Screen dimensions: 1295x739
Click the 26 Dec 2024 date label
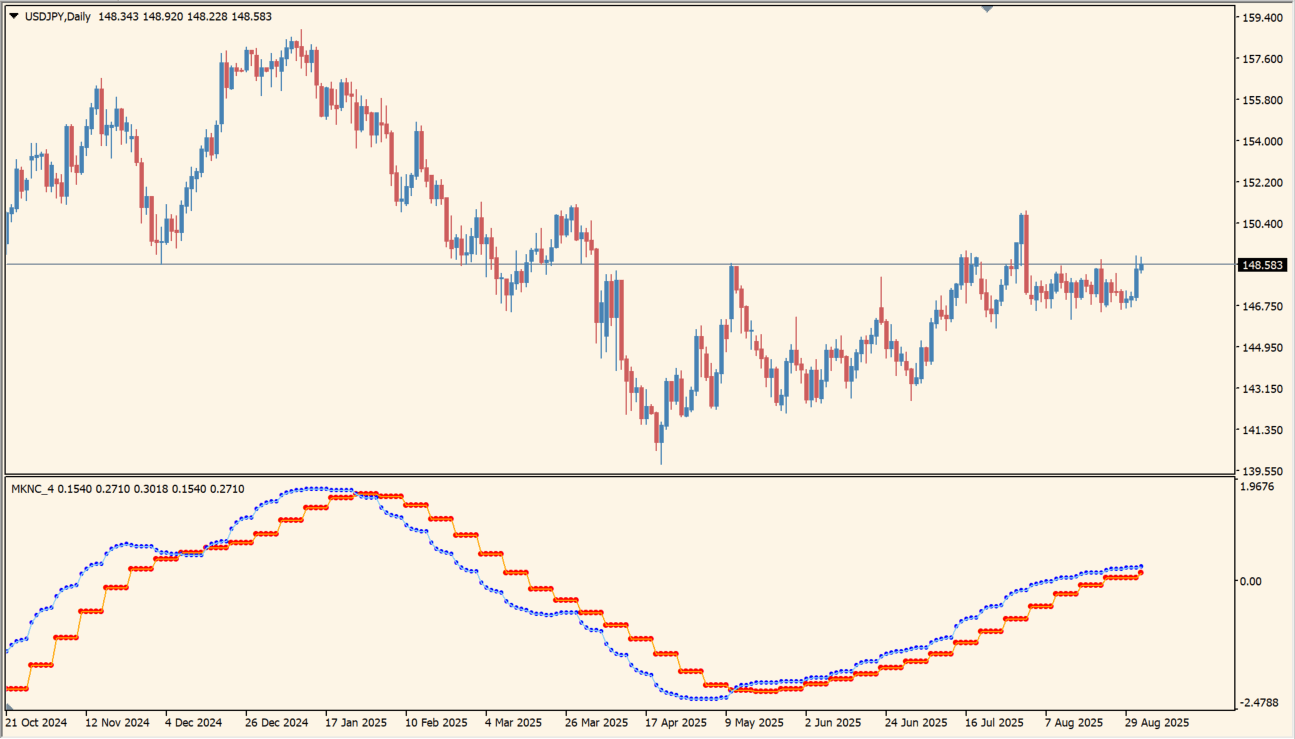pyautogui.click(x=277, y=722)
